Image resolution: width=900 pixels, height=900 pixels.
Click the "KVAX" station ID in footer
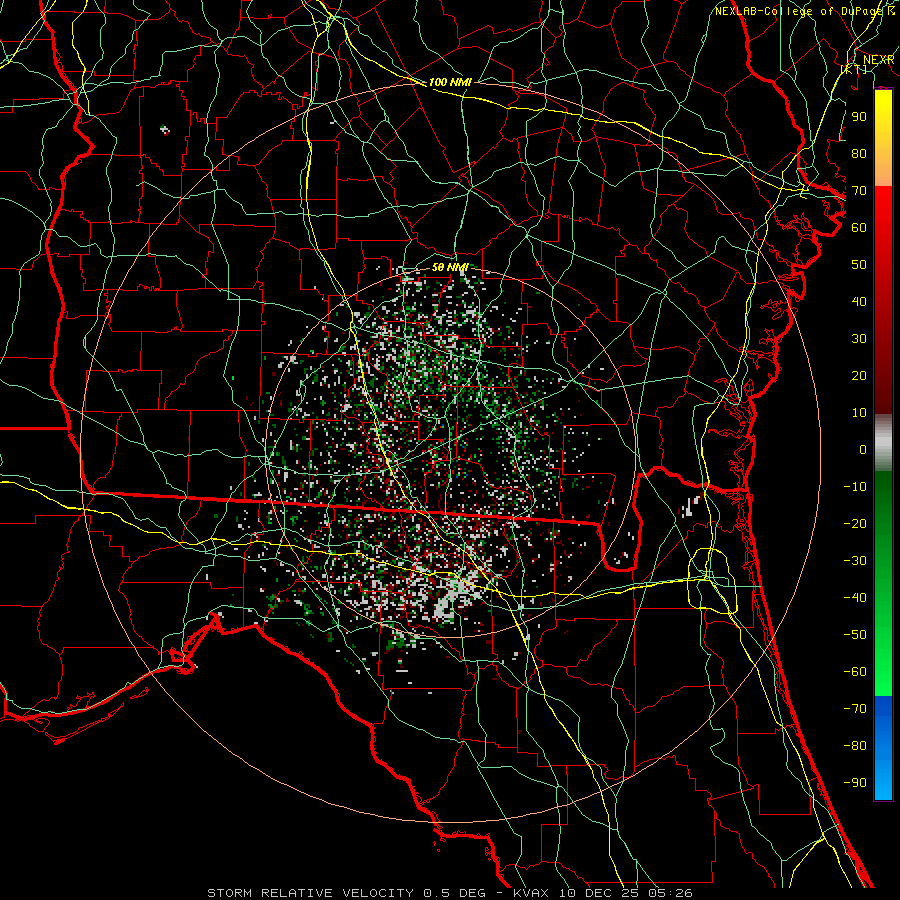(532, 893)
